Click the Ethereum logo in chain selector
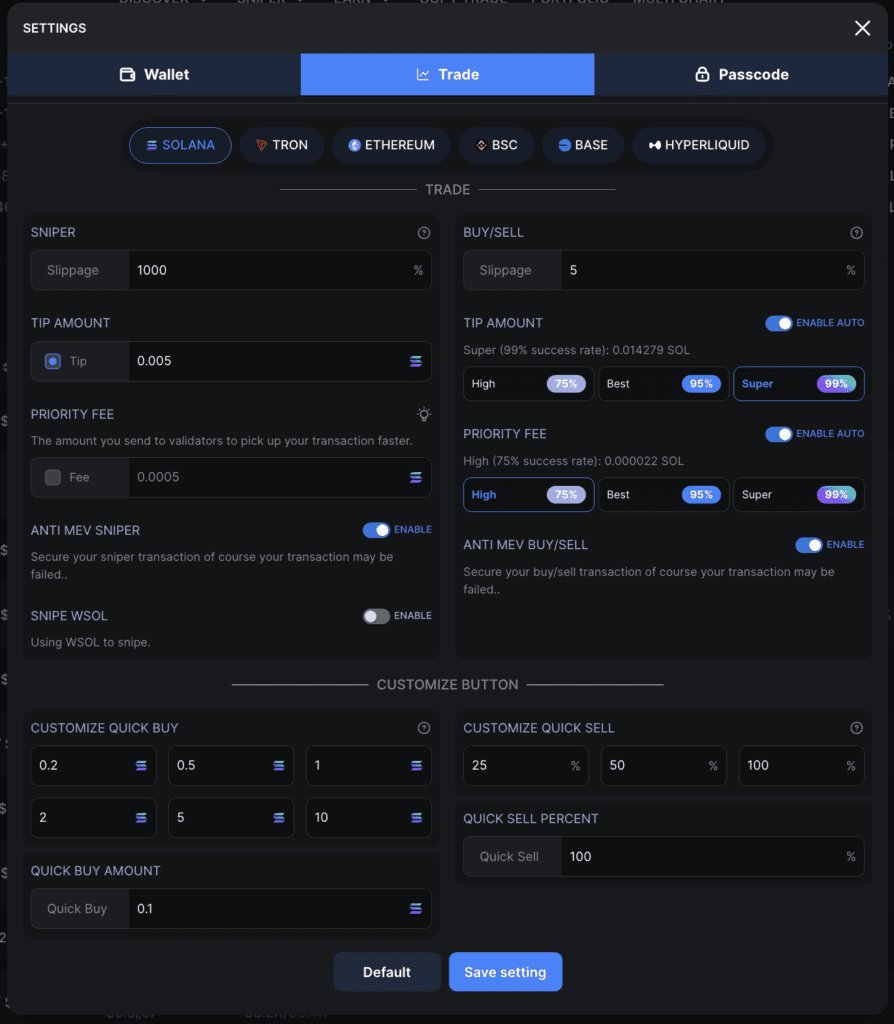 (x=354, y=145)
